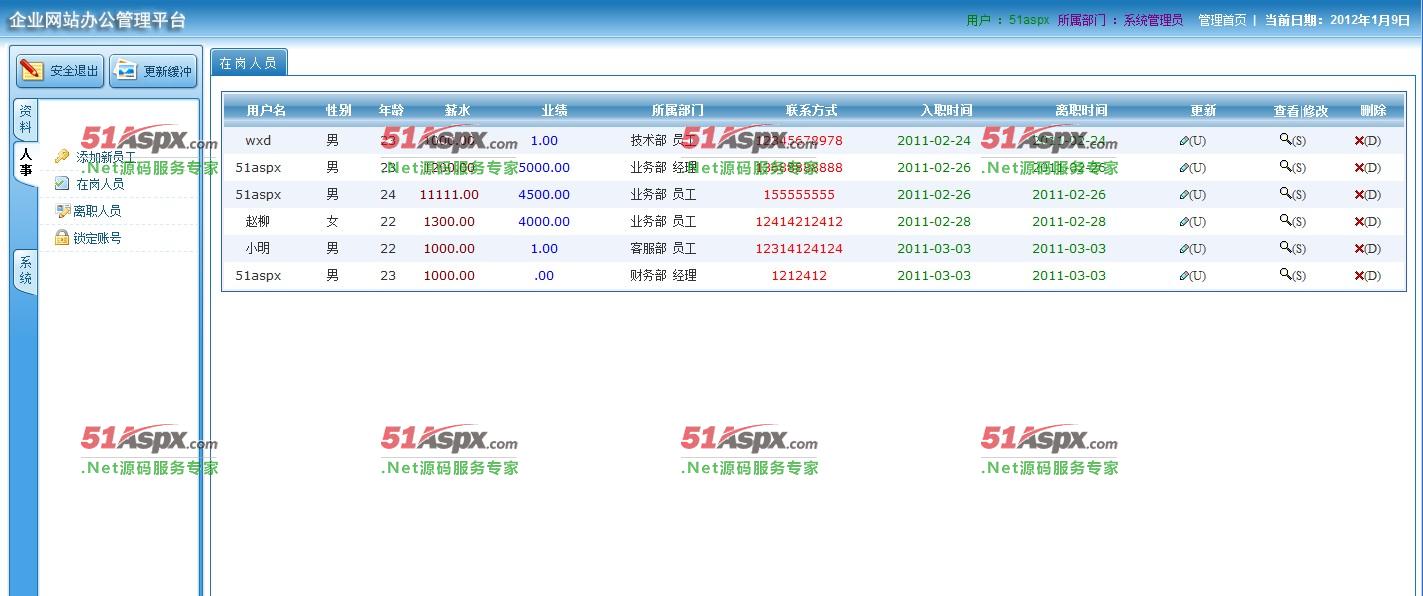
Task: Click the 所属部门 column header
Action: pos(677,111)
